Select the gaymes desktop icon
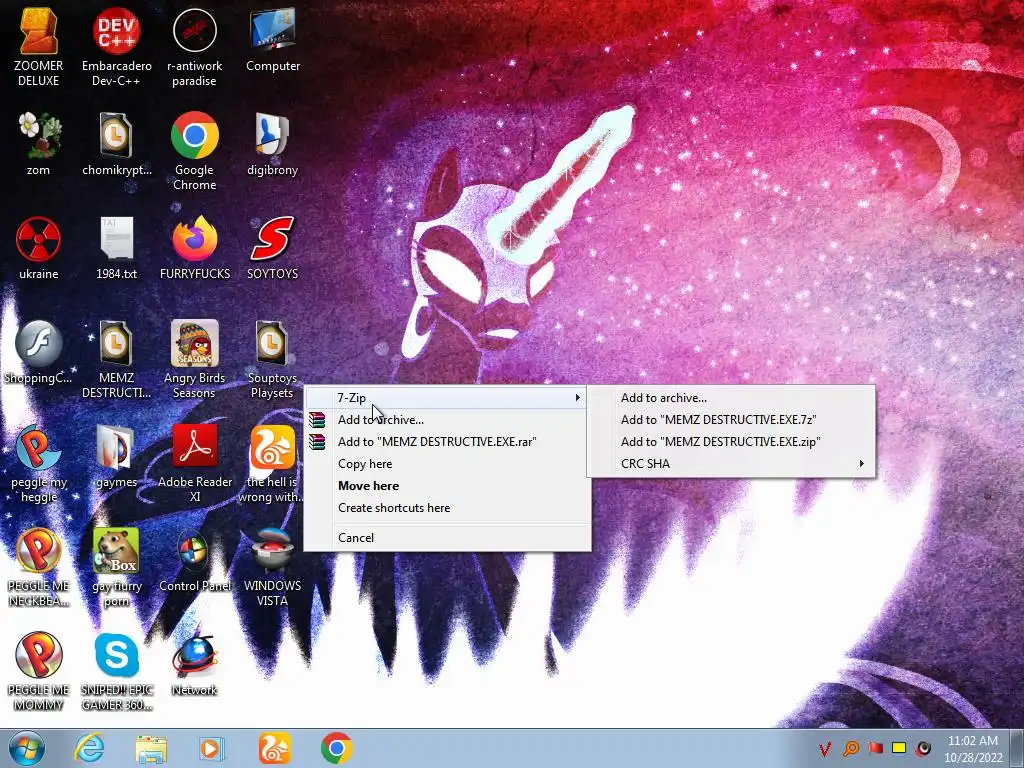The width and height of the screenshot is (1024, 768). click(116, 456)
